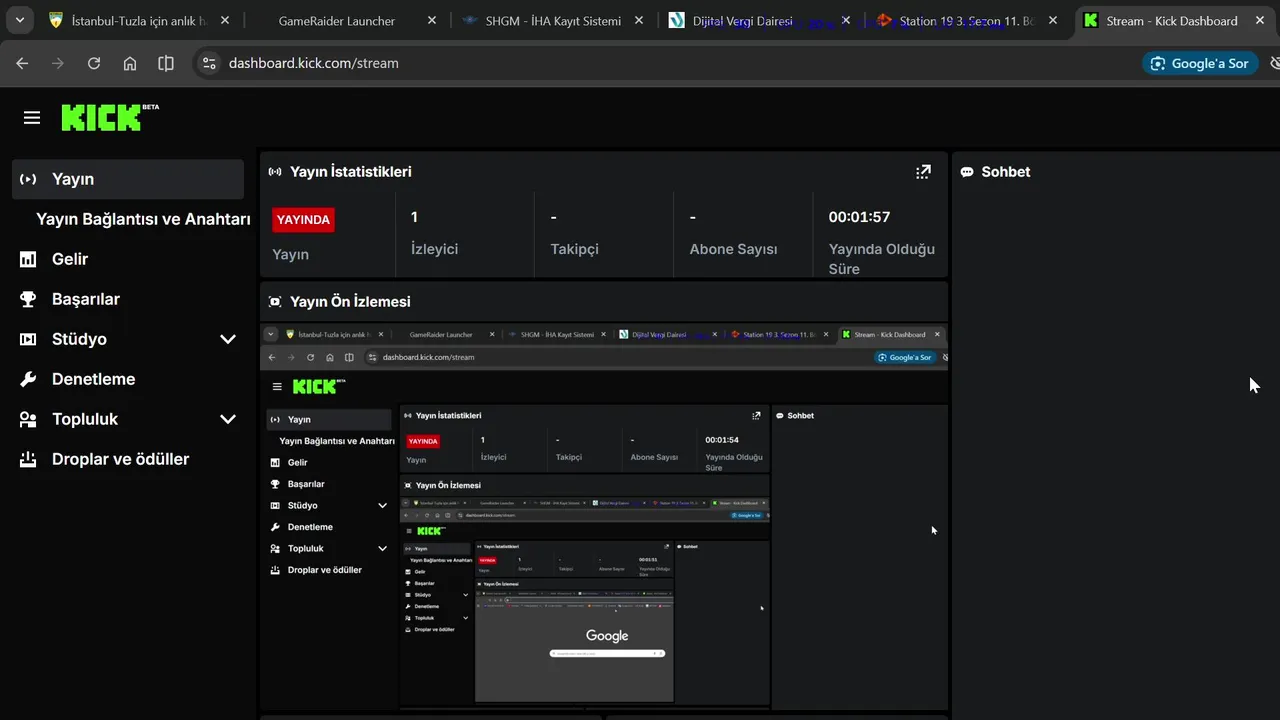The height and width of the screenshot is (720, 1280).
Task: Click the Google'a Sor button
Action: 1200,63
